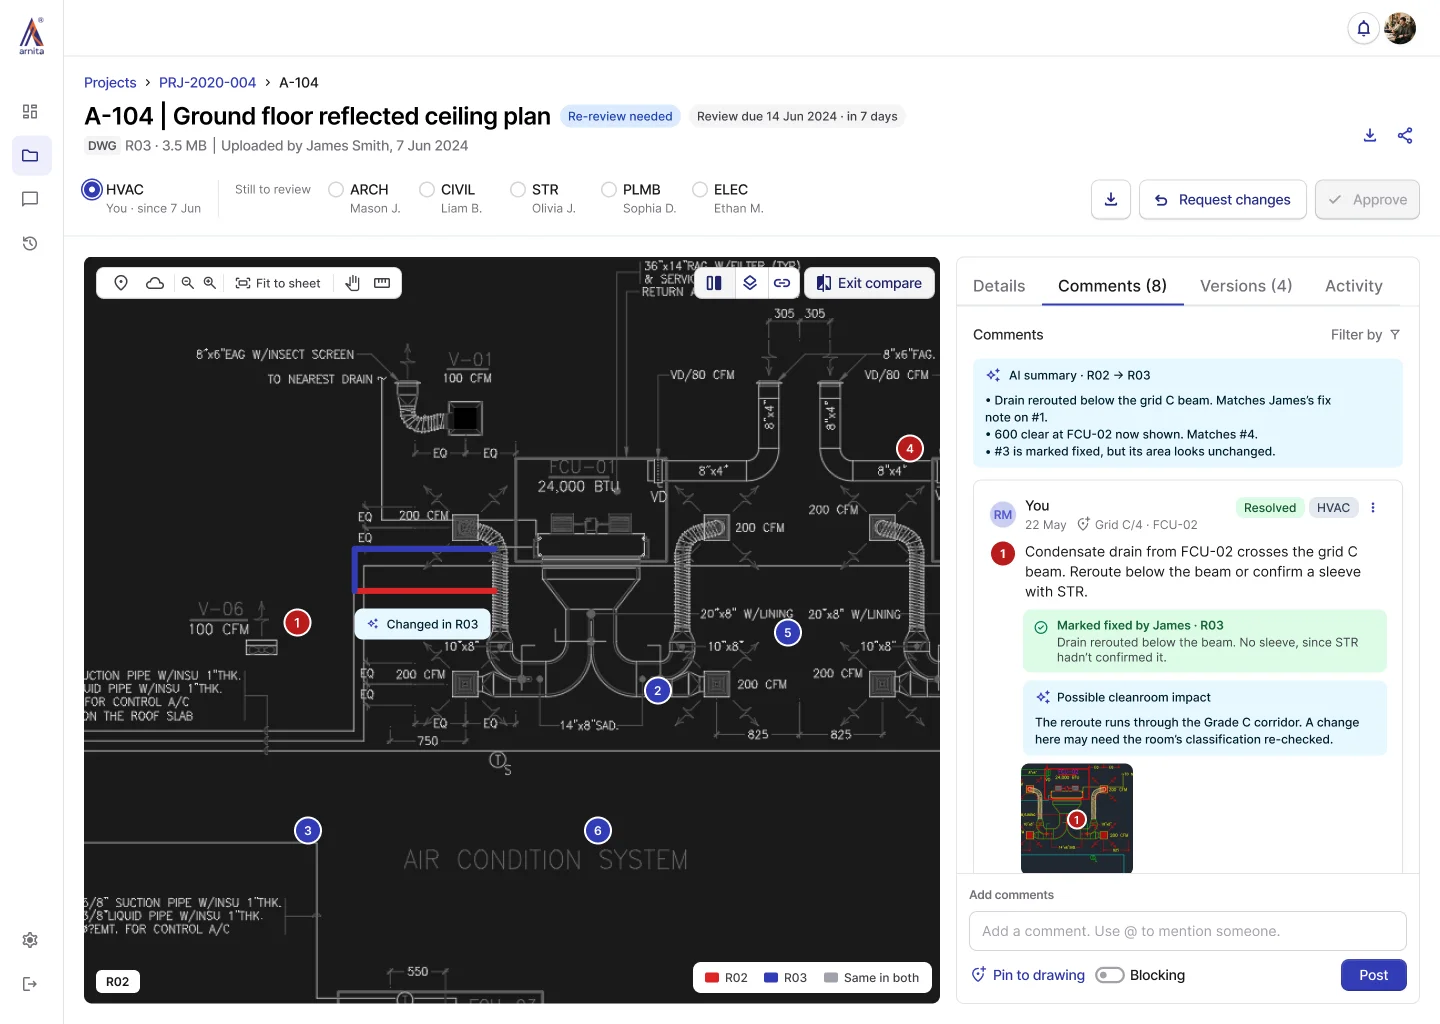Image resolution: width=1440 pixels, height=1024 pixels.
Task: Open the comment's drawing thumbnail
Action: point(1077,818)
